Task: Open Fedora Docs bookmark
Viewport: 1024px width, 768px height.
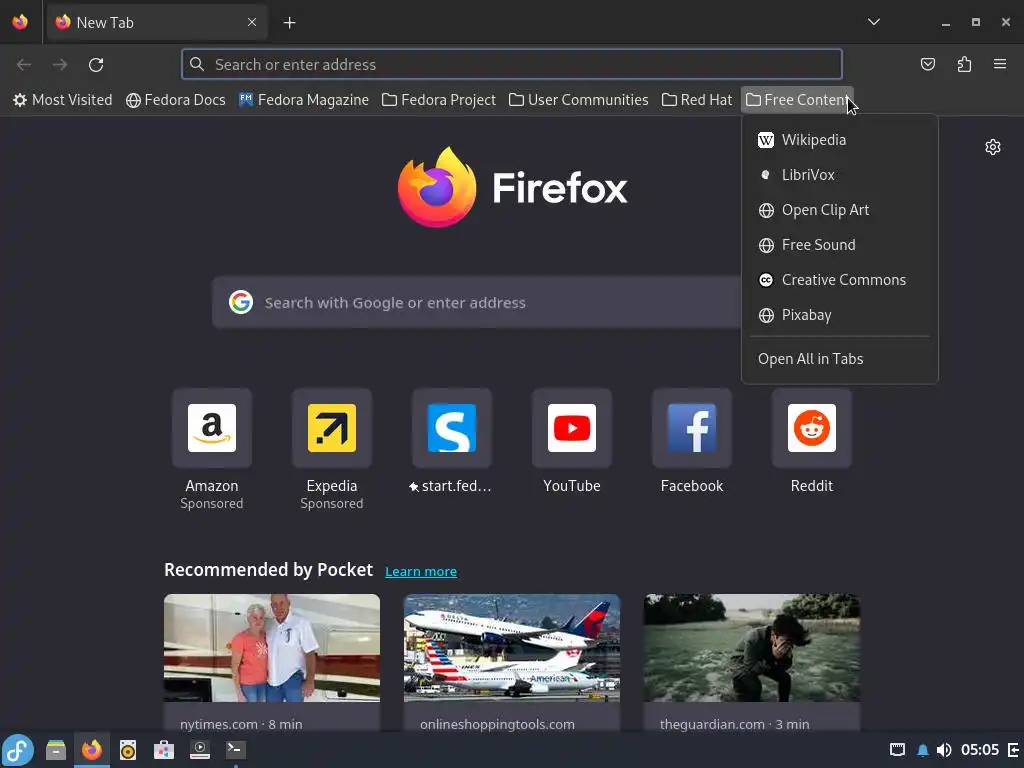Action: coord(176,100)
